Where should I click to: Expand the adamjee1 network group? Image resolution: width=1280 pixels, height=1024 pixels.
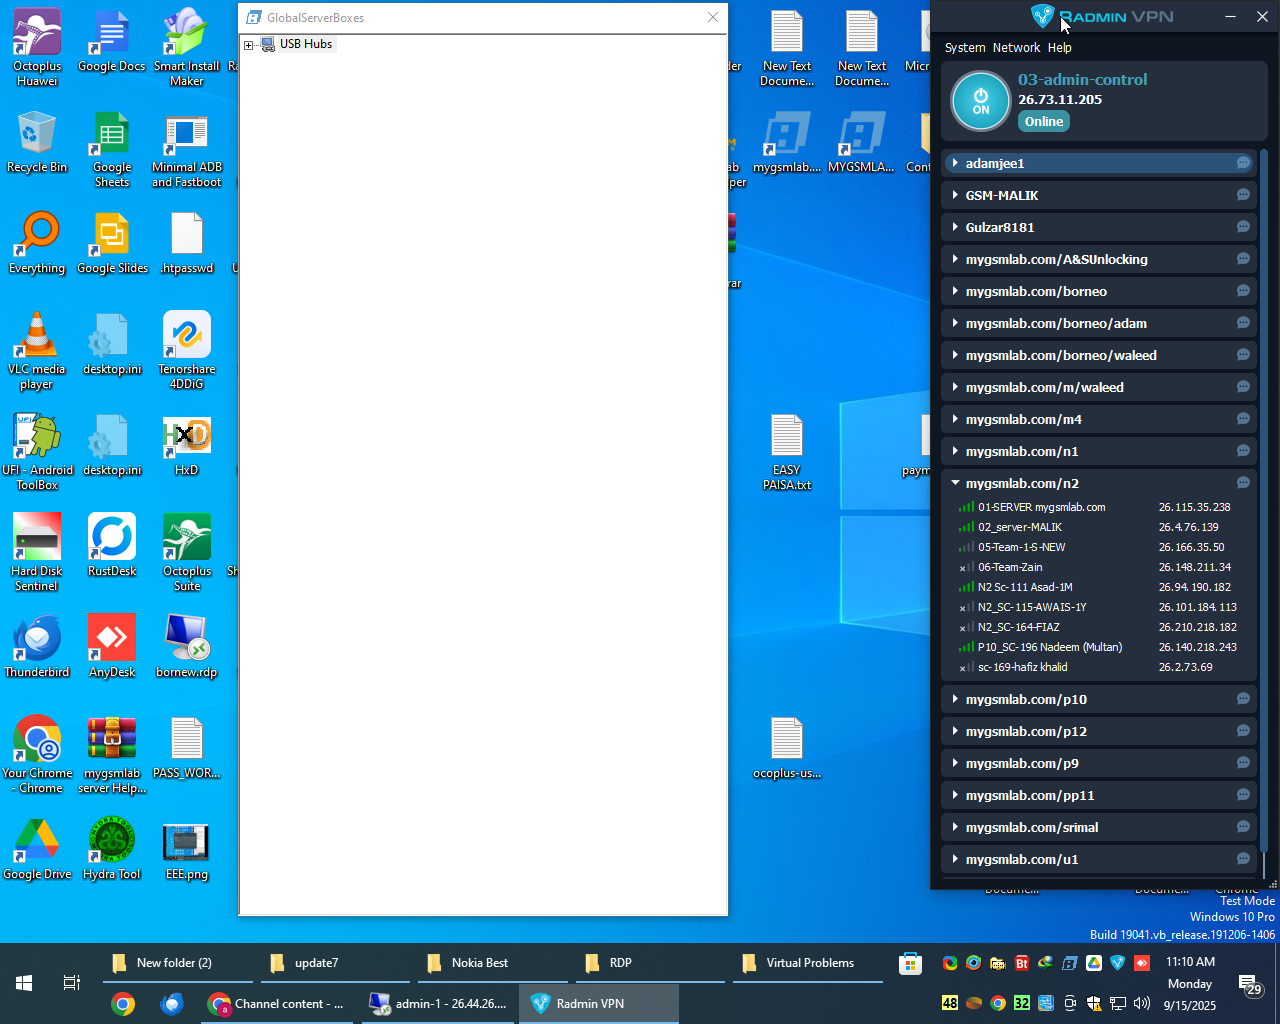956,163
